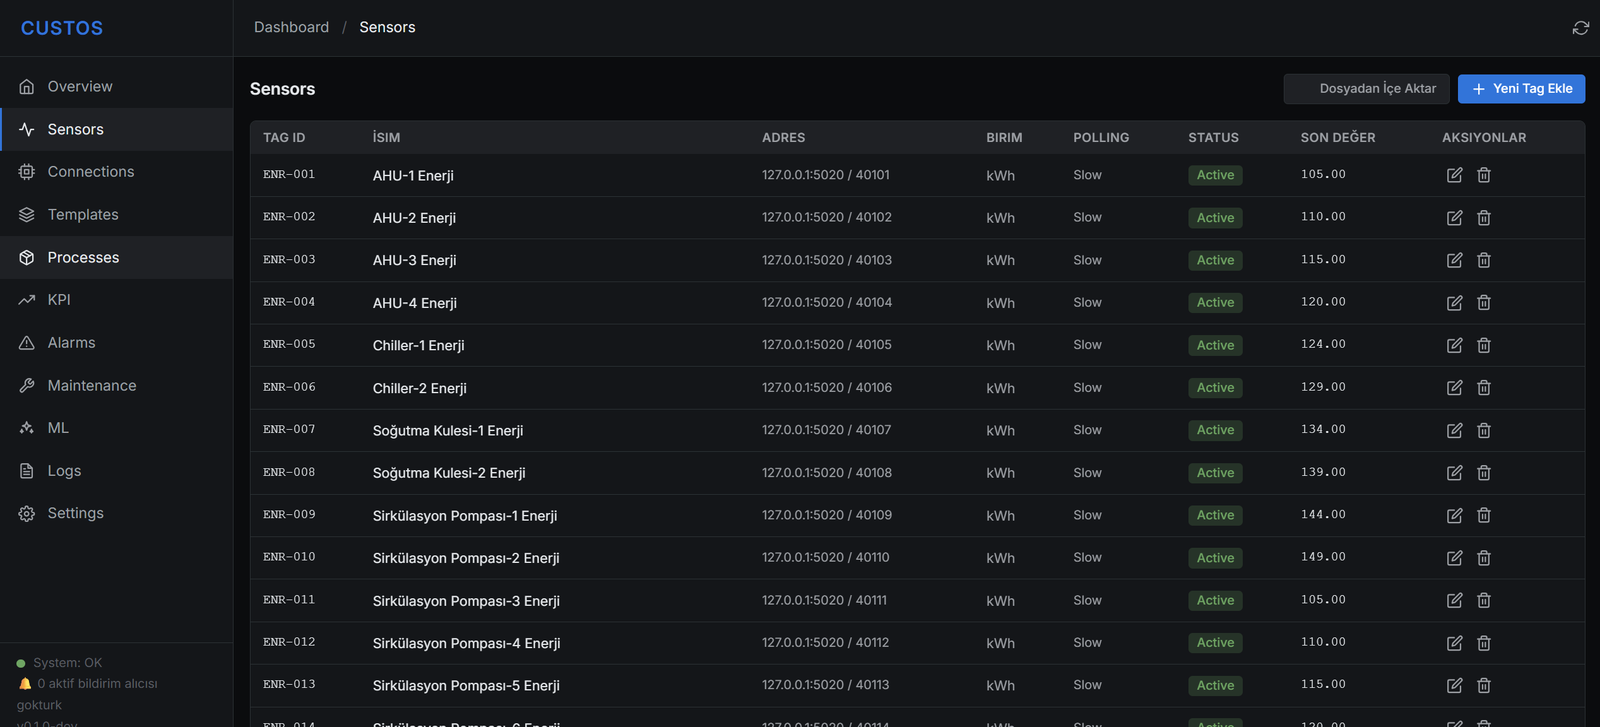
Task: Click the Sensors breadcrumb item
Action: (387, 27)
